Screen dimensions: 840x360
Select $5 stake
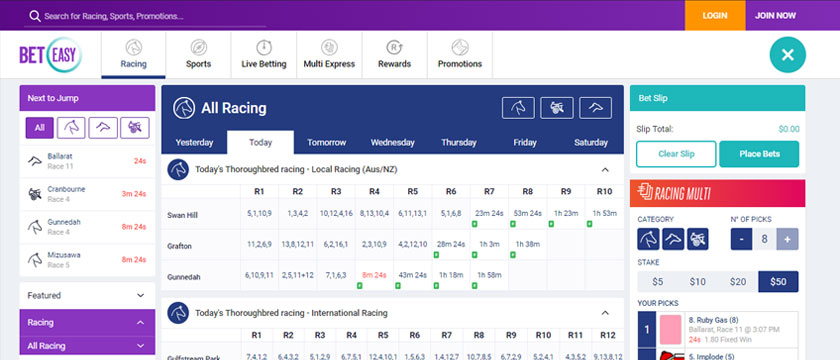point(657,282)
